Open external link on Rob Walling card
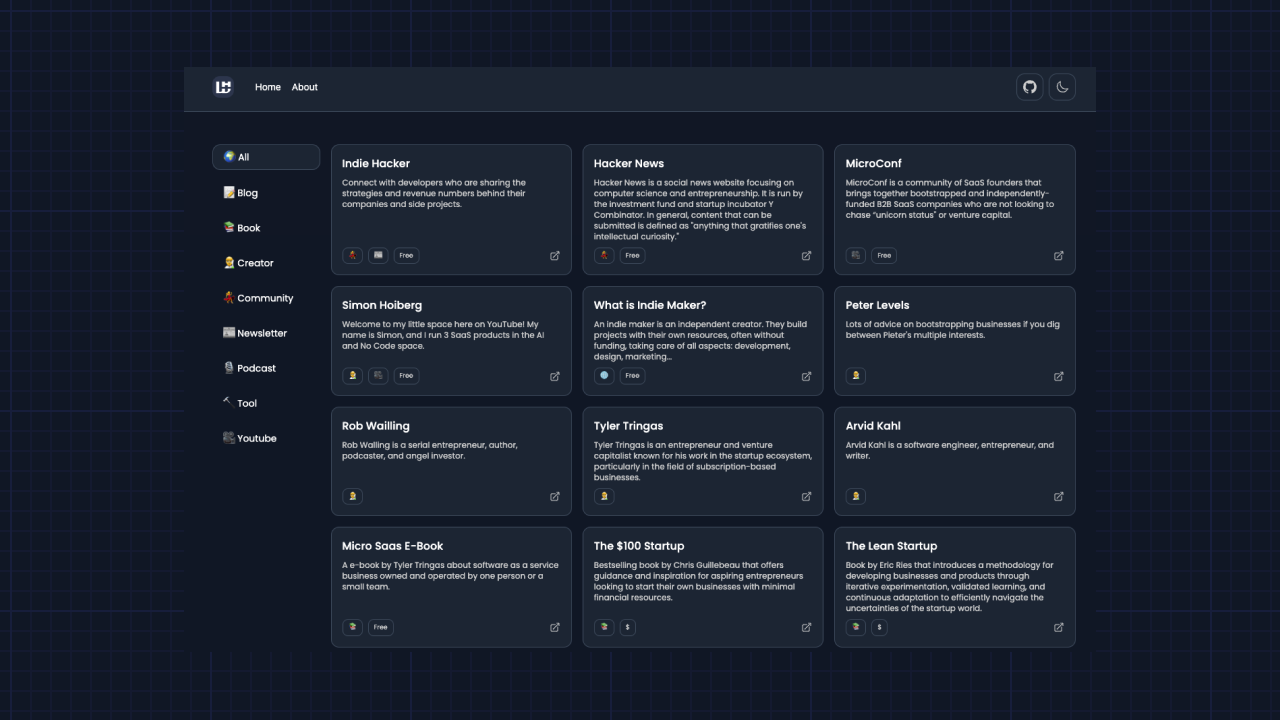1280x720 pixels. pyautogui.click(x=555, y=497)
